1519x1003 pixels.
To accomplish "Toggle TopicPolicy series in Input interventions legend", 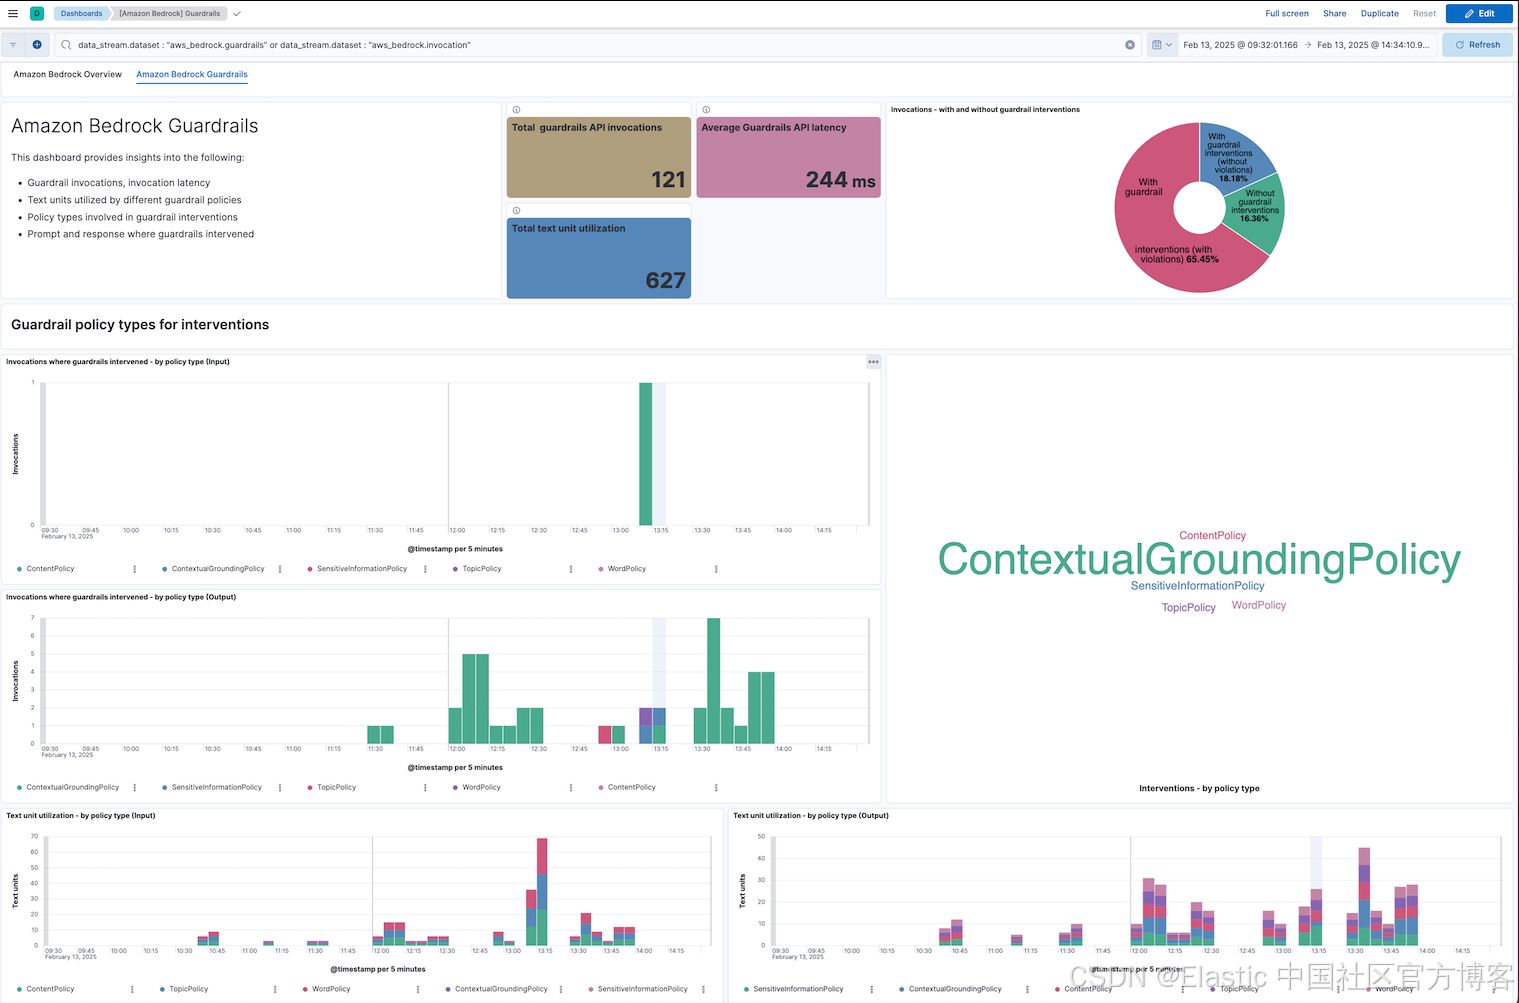I will coord(482,569).
